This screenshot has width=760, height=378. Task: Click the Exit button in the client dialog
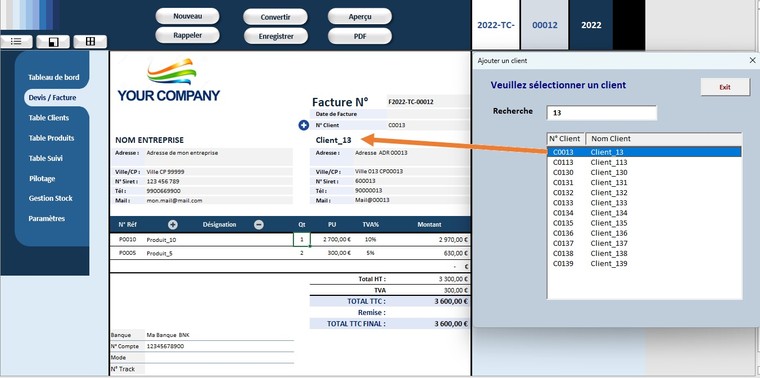pyautogui.click(x=725, y=87)
